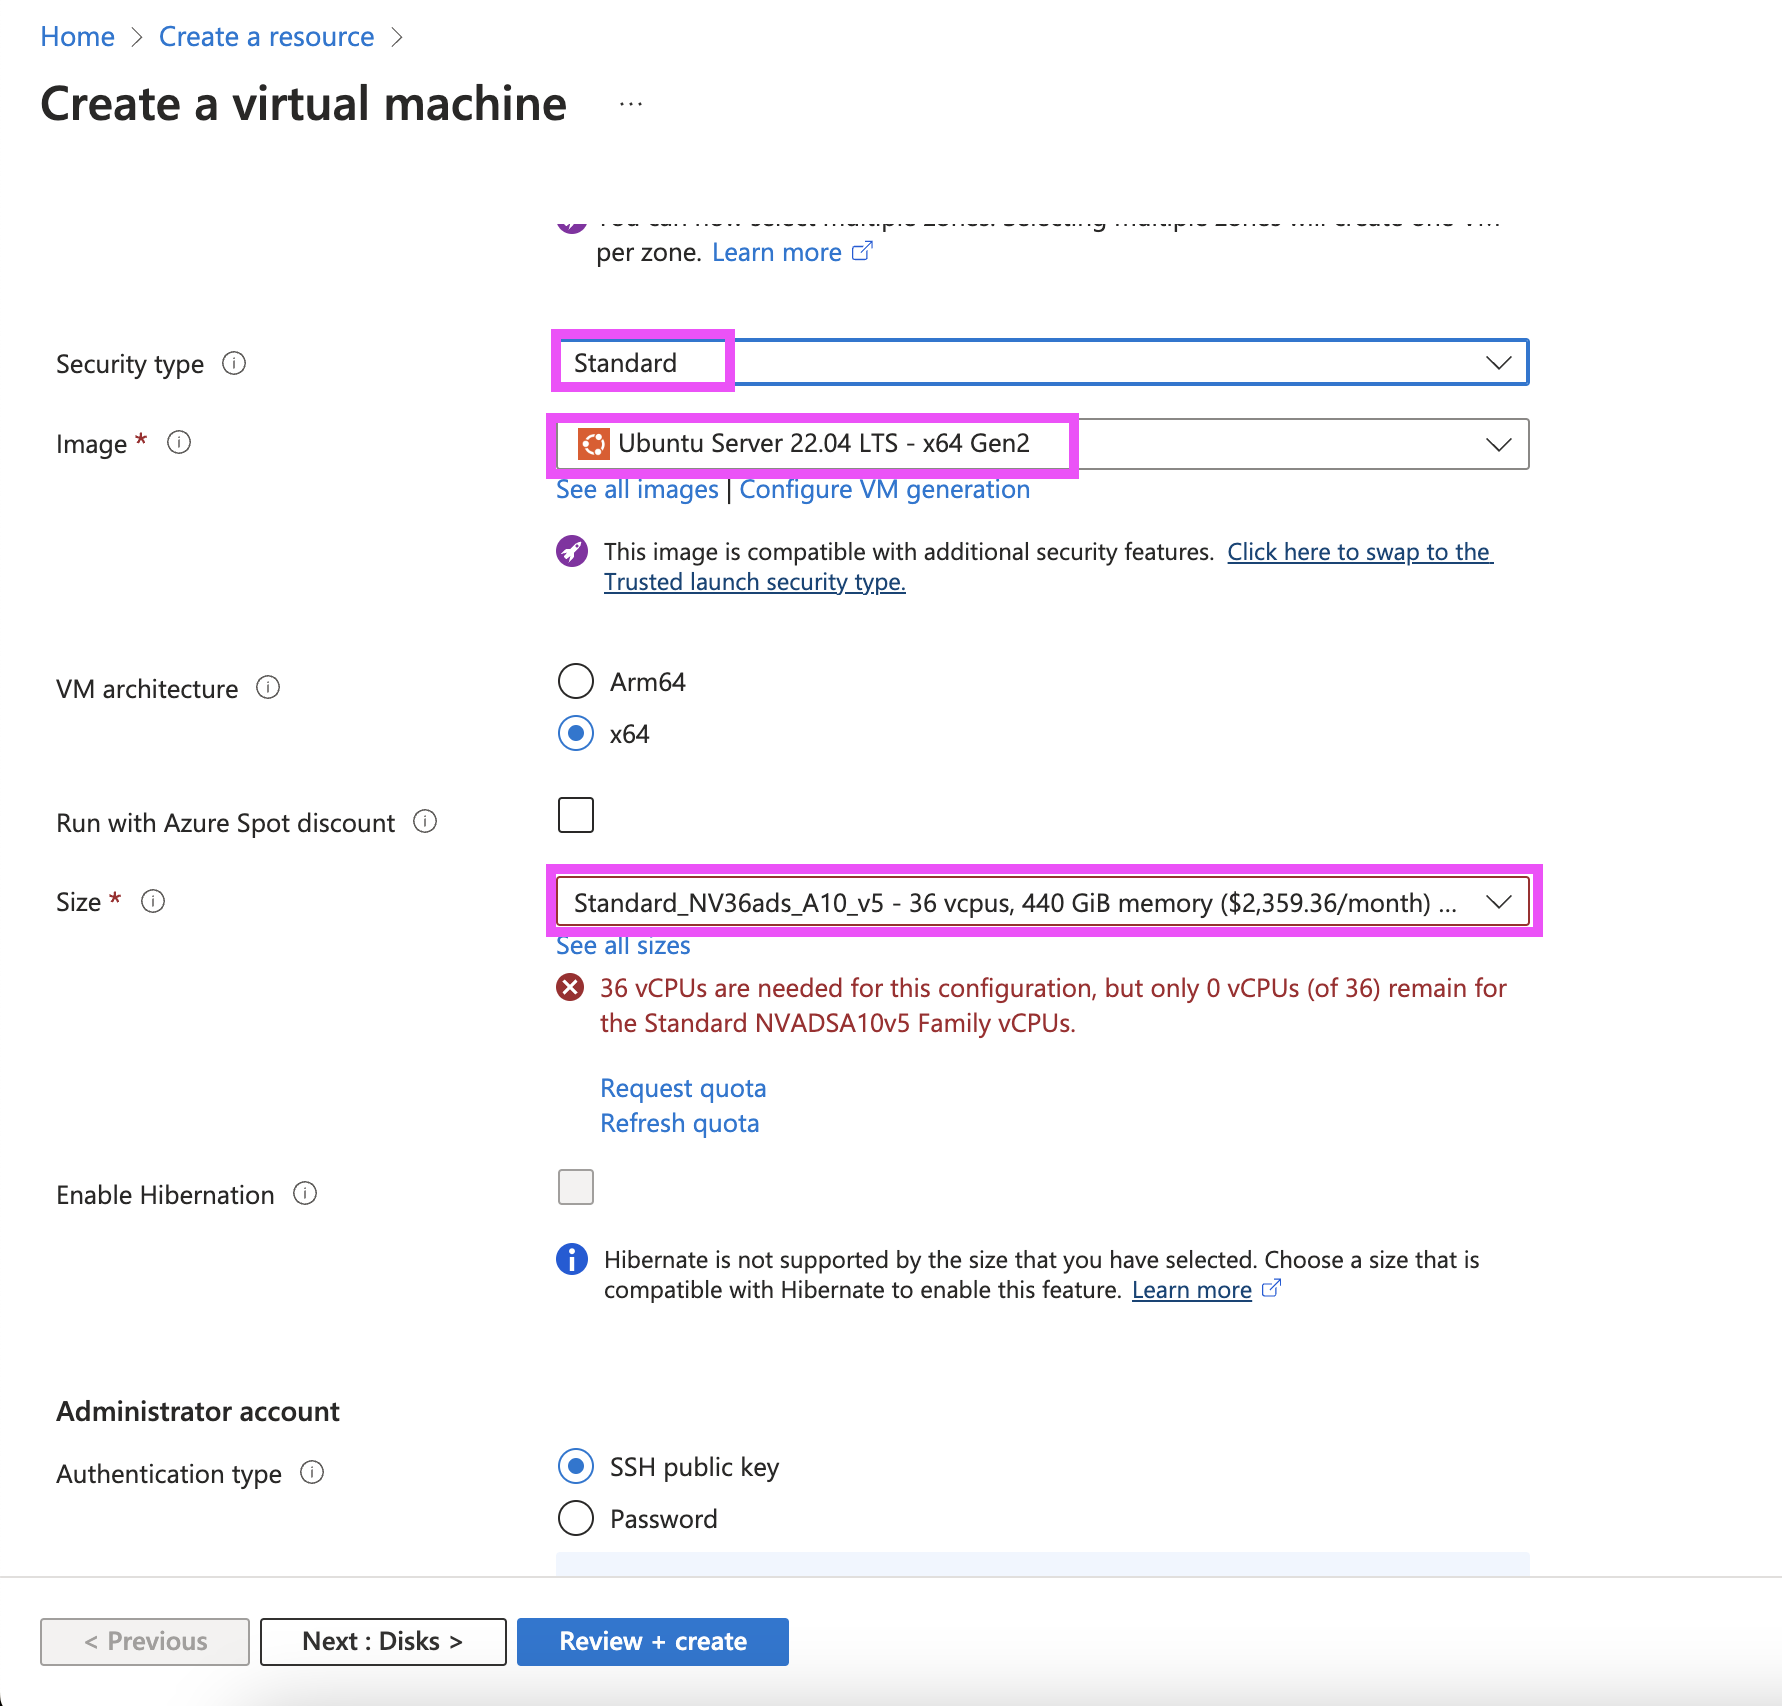Select Arm64 architecture
The height and width of the screenshot is (1706, 1782).
(576, 681)
